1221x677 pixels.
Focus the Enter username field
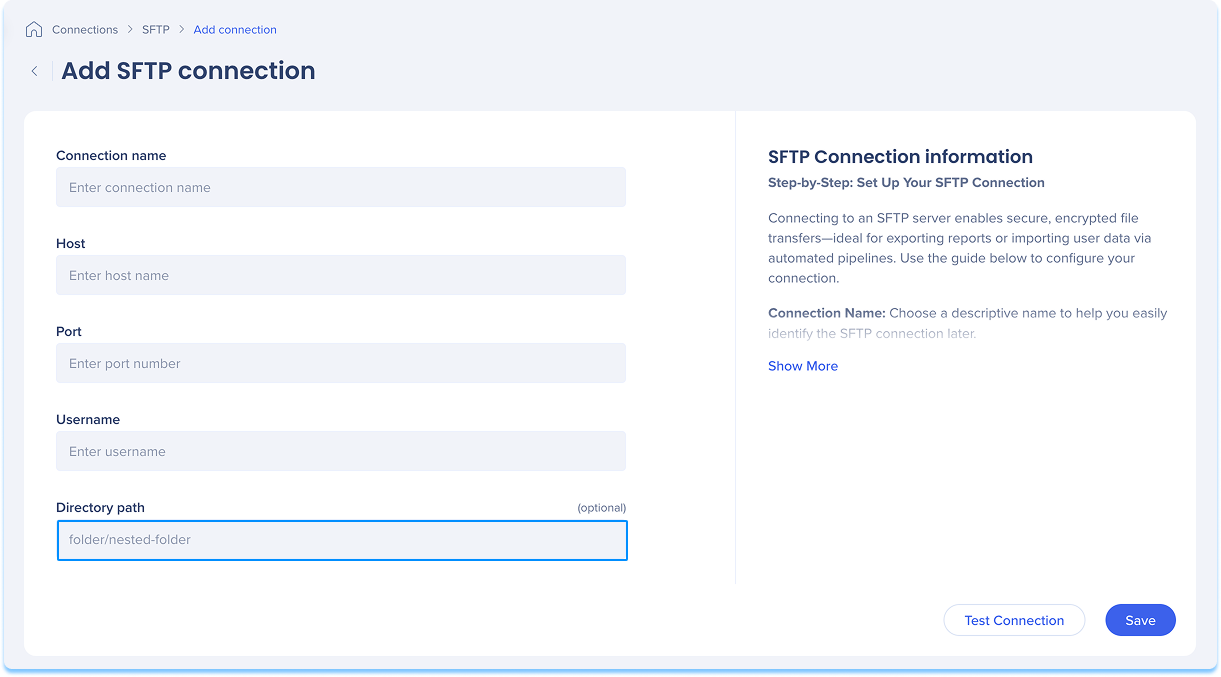pyautogui.click(x=341, y=451)
